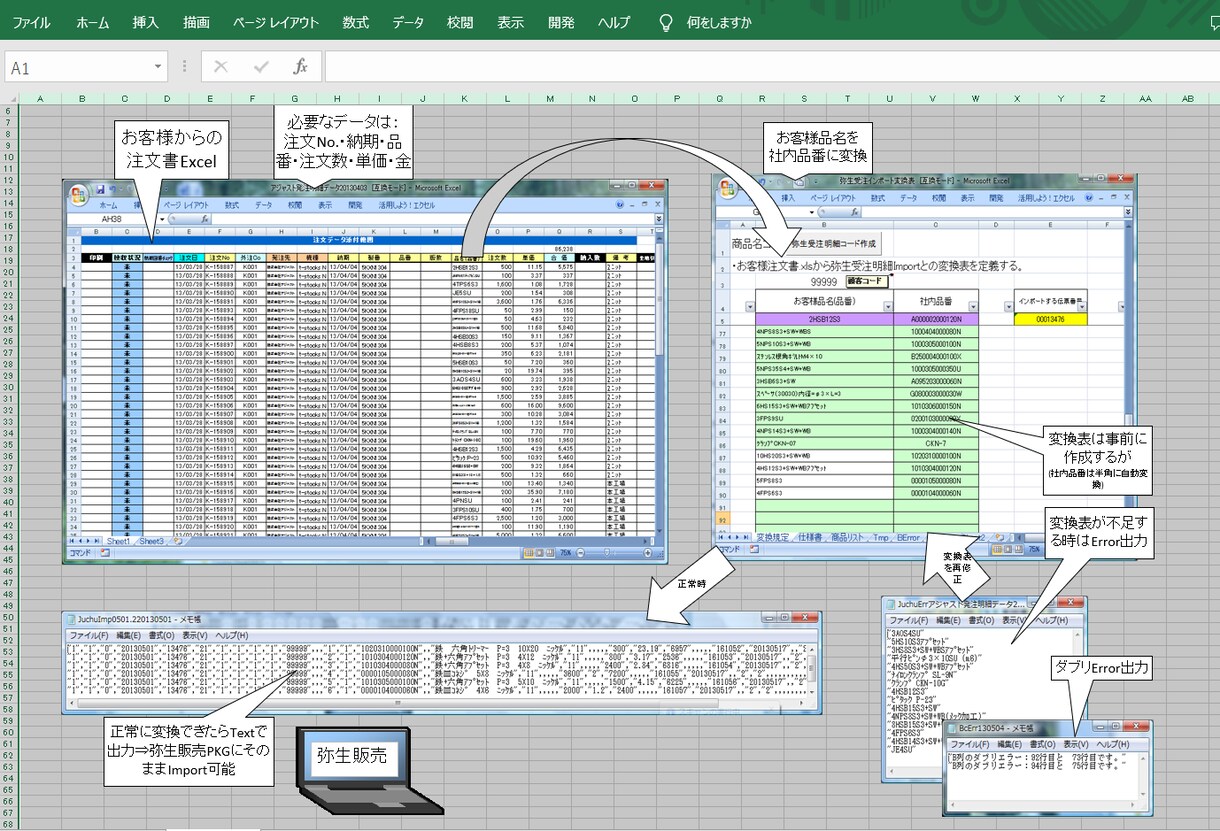
Task: Open the ファイル tab in the main ribbon
Action: tap(30, 22)
